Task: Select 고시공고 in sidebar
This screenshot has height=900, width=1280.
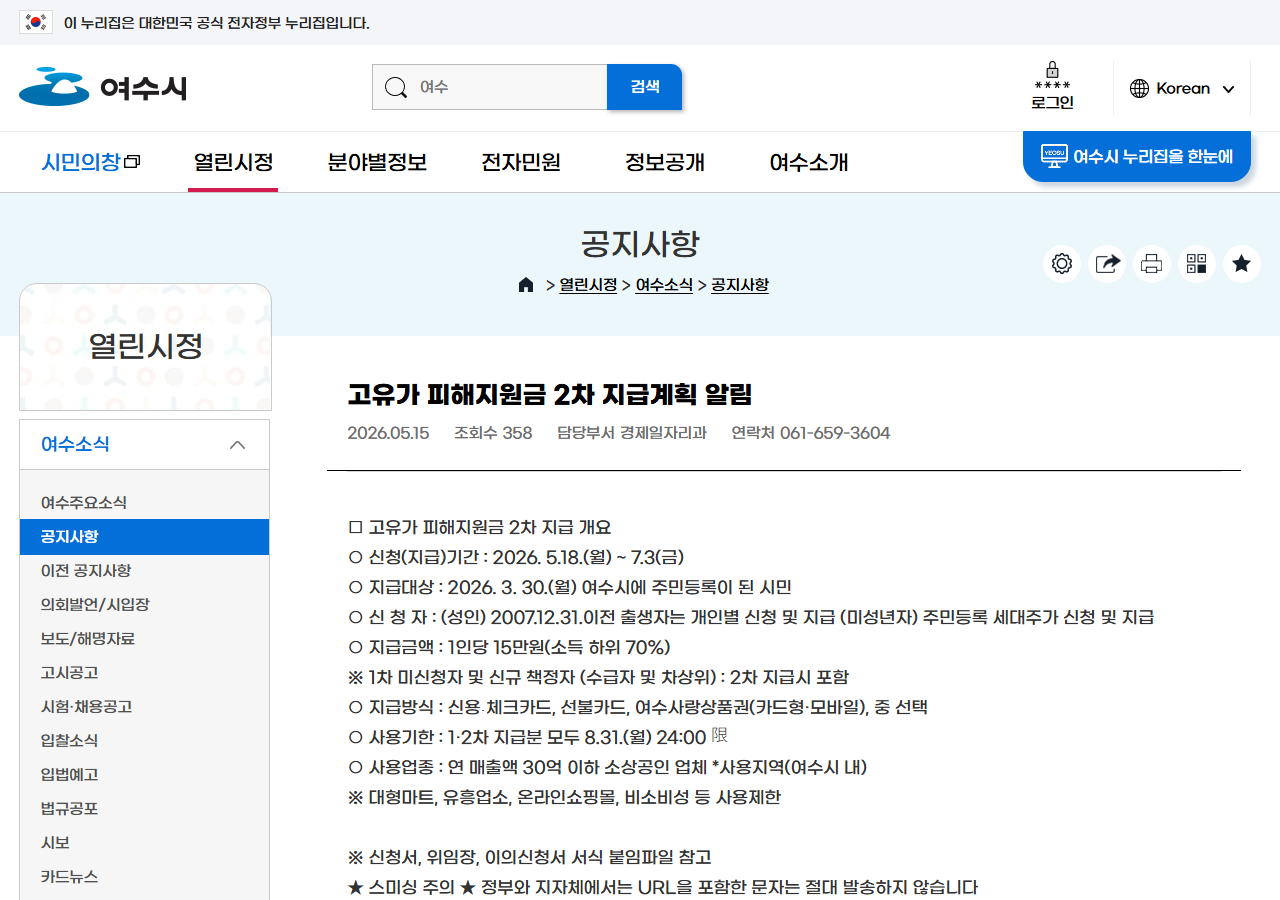Action: 144,672
